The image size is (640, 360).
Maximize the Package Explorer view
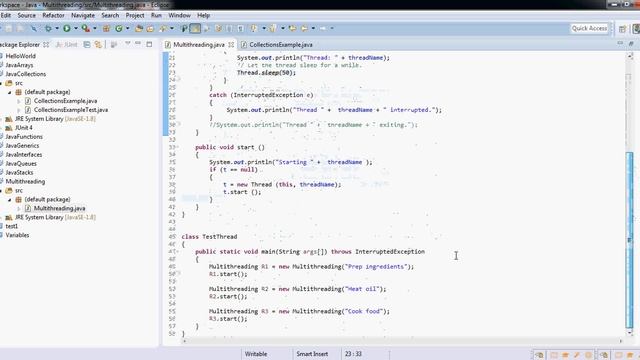click(149, 44)
